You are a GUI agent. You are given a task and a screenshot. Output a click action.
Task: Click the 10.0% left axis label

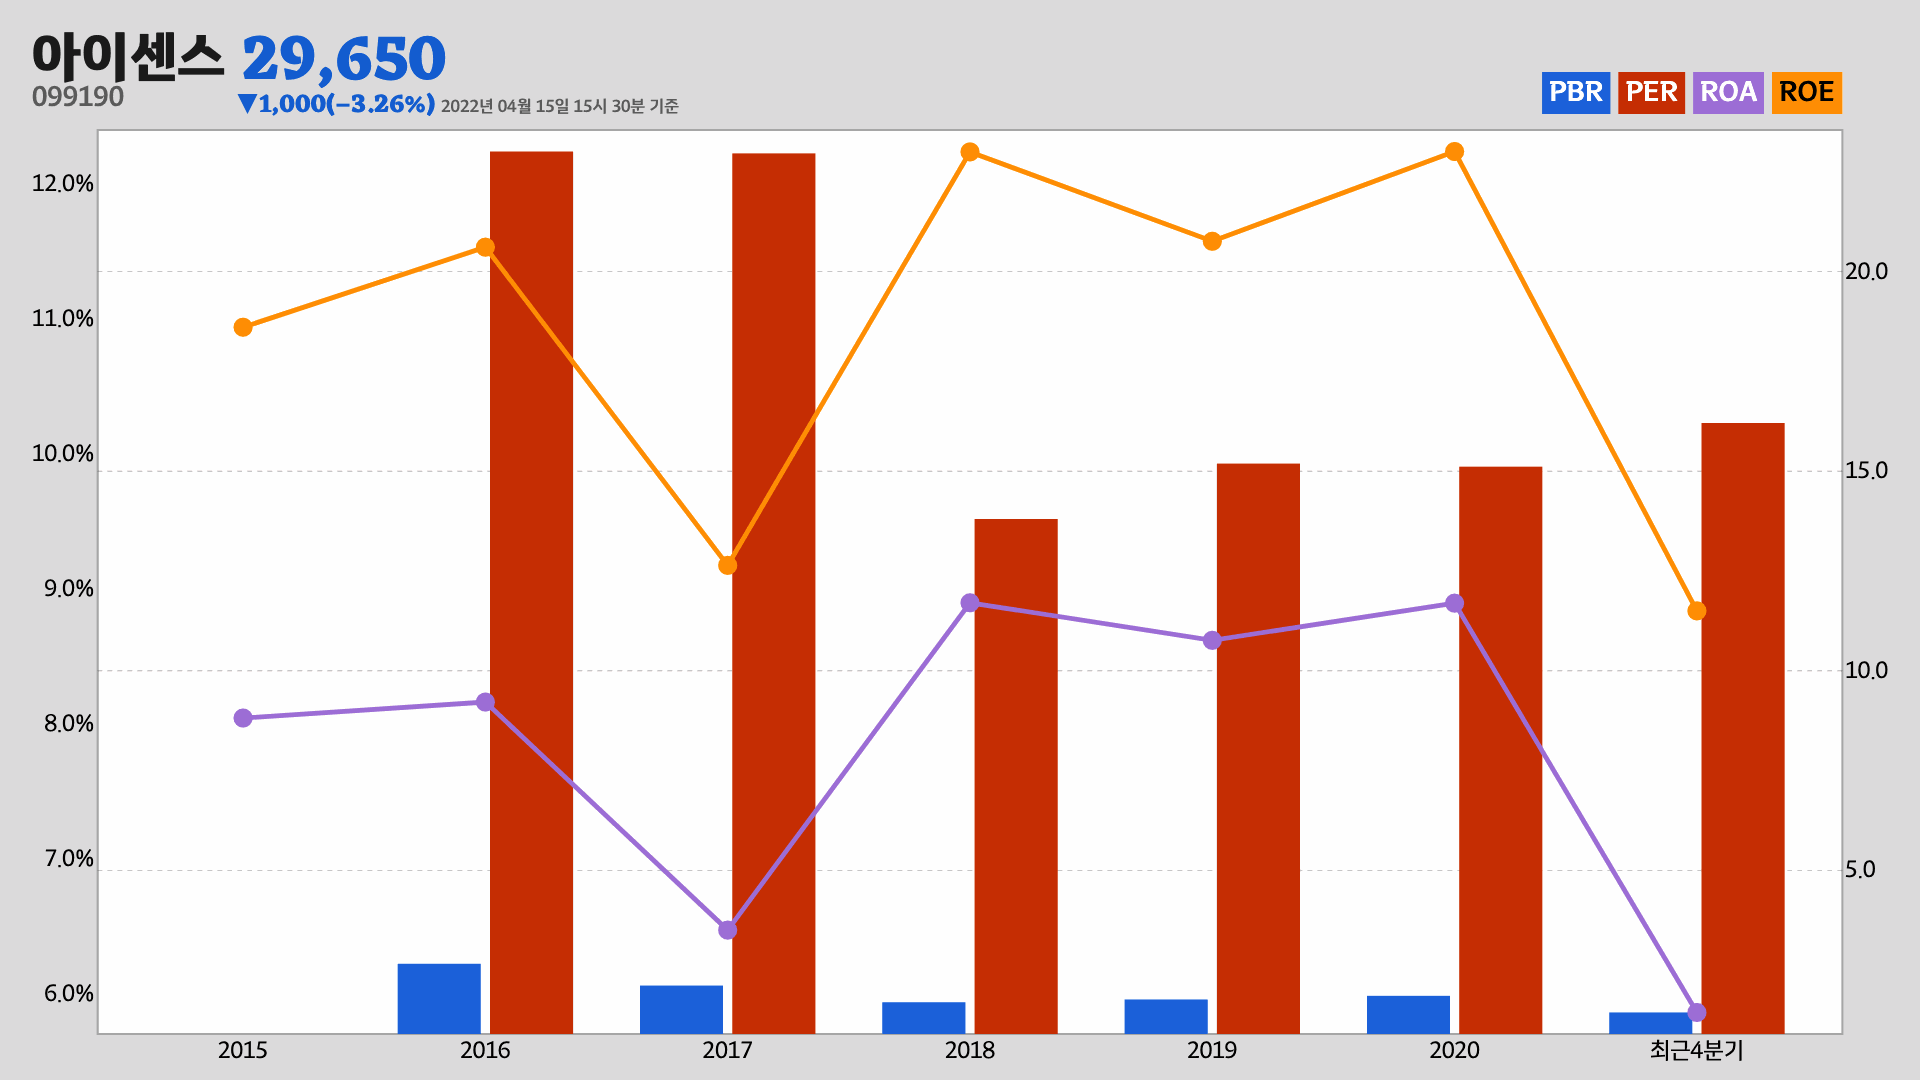(63, 454)
